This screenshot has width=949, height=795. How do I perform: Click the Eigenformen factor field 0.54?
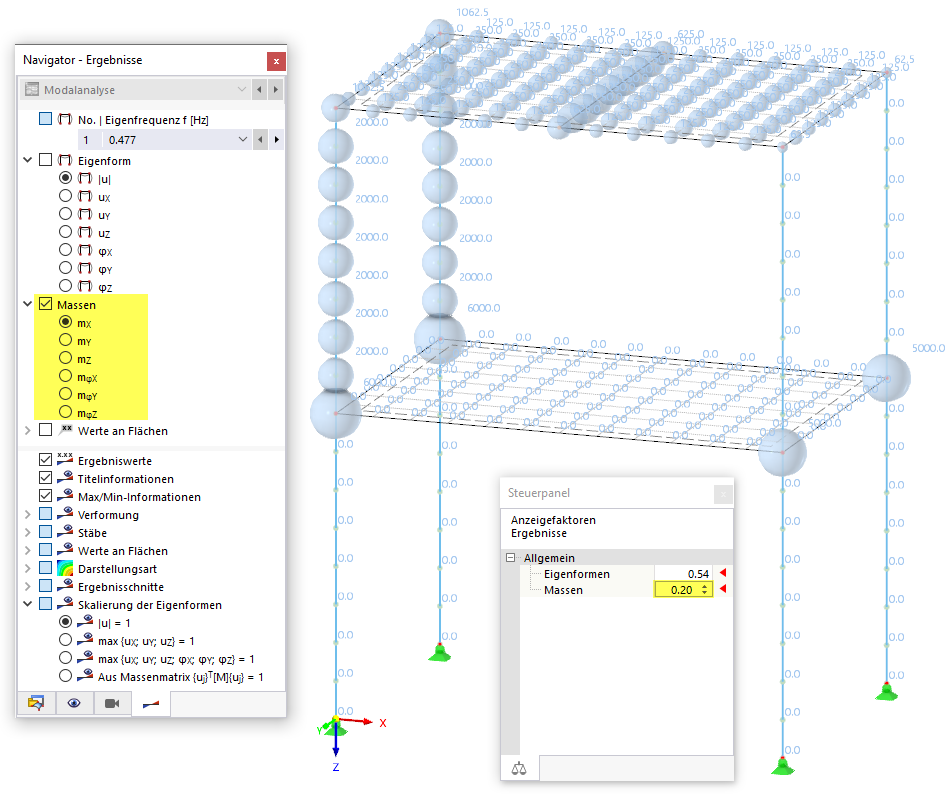pos(683,574)
